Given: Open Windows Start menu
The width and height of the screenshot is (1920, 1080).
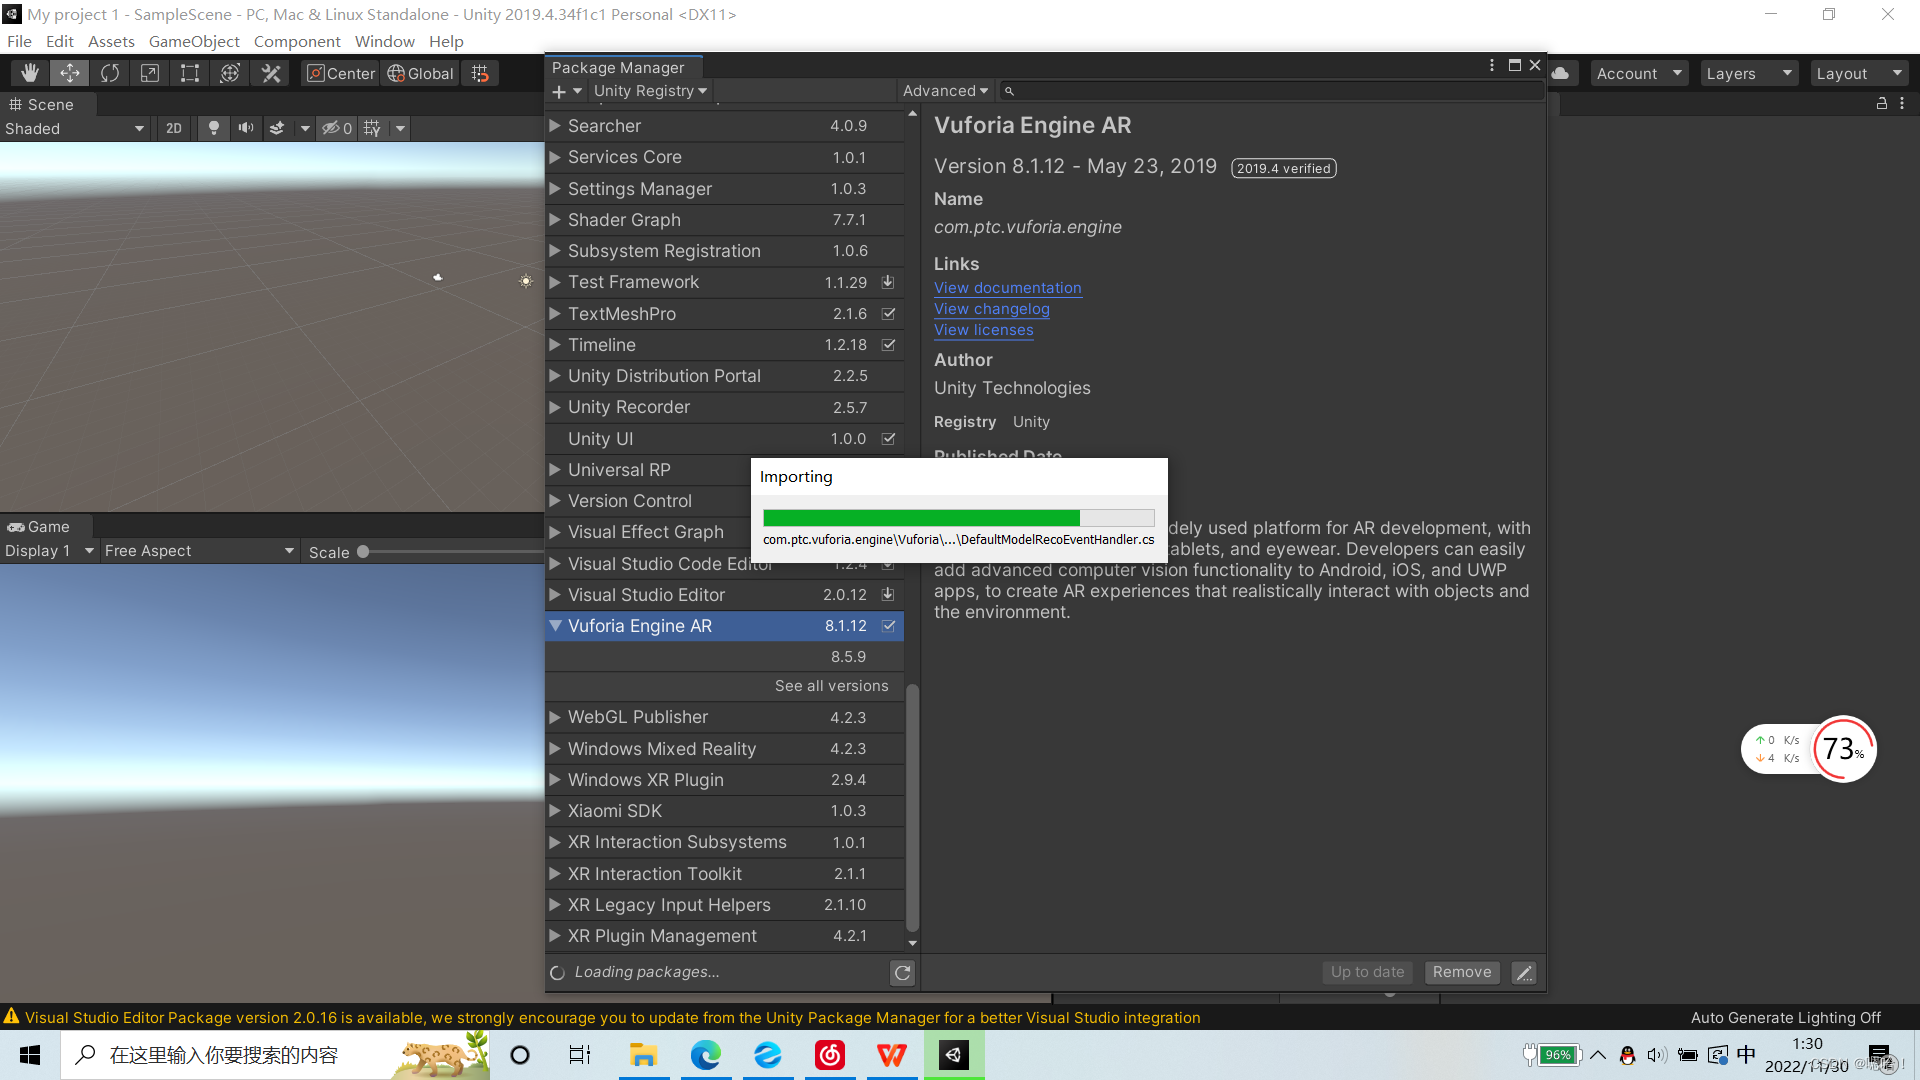Looking at the screenshot, I should click(x=30, y=1055).
